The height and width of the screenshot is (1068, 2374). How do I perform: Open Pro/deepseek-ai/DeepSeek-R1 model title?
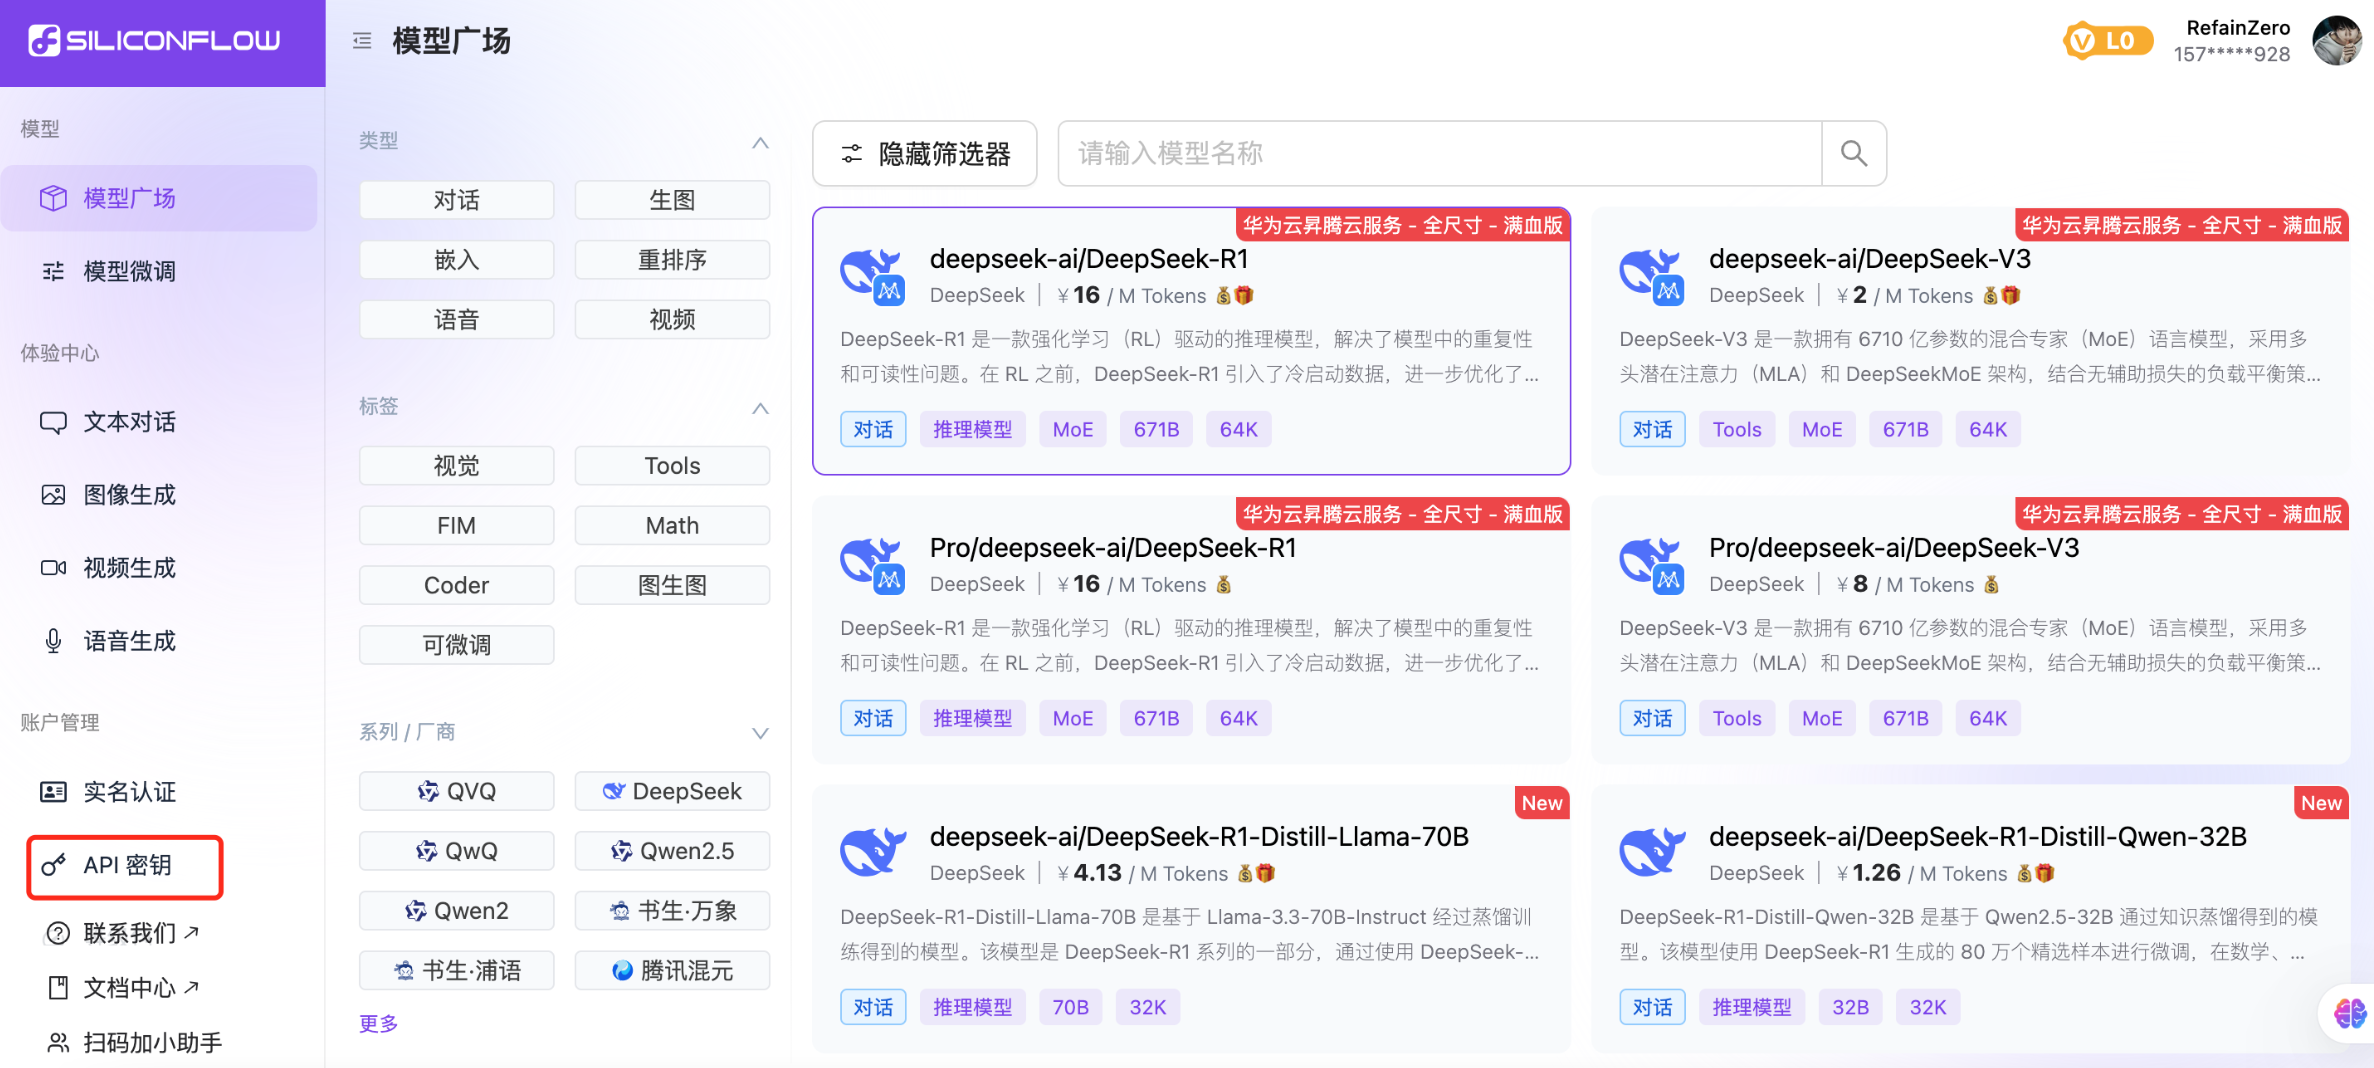click(x=1113, y=548)
